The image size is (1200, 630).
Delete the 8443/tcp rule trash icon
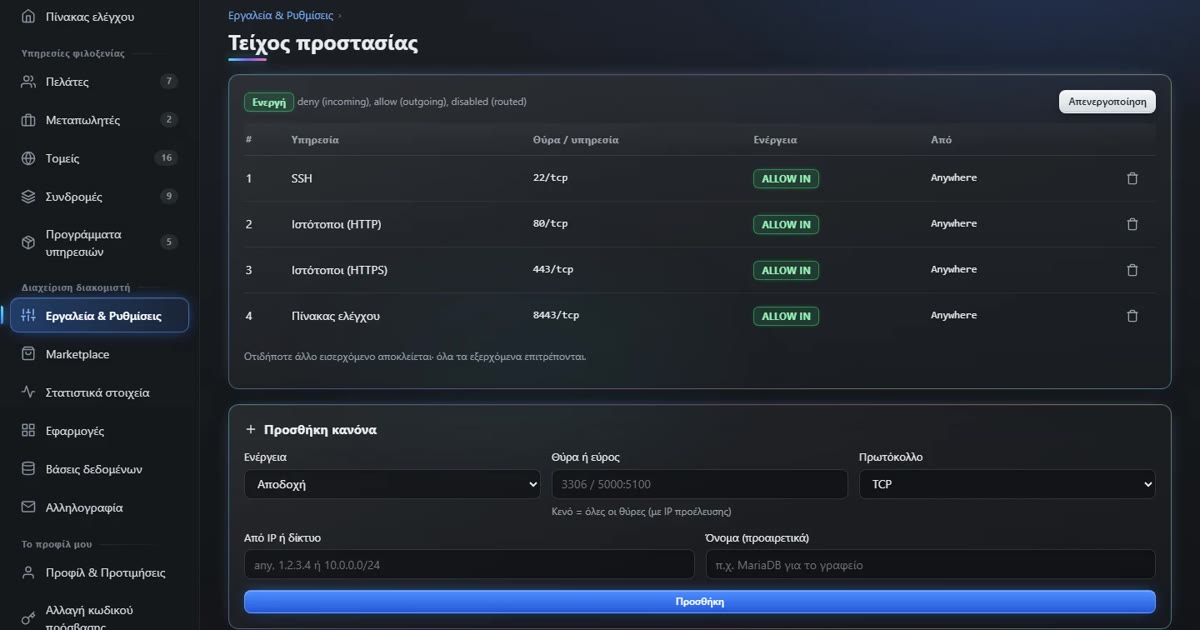pos(1132,316)
